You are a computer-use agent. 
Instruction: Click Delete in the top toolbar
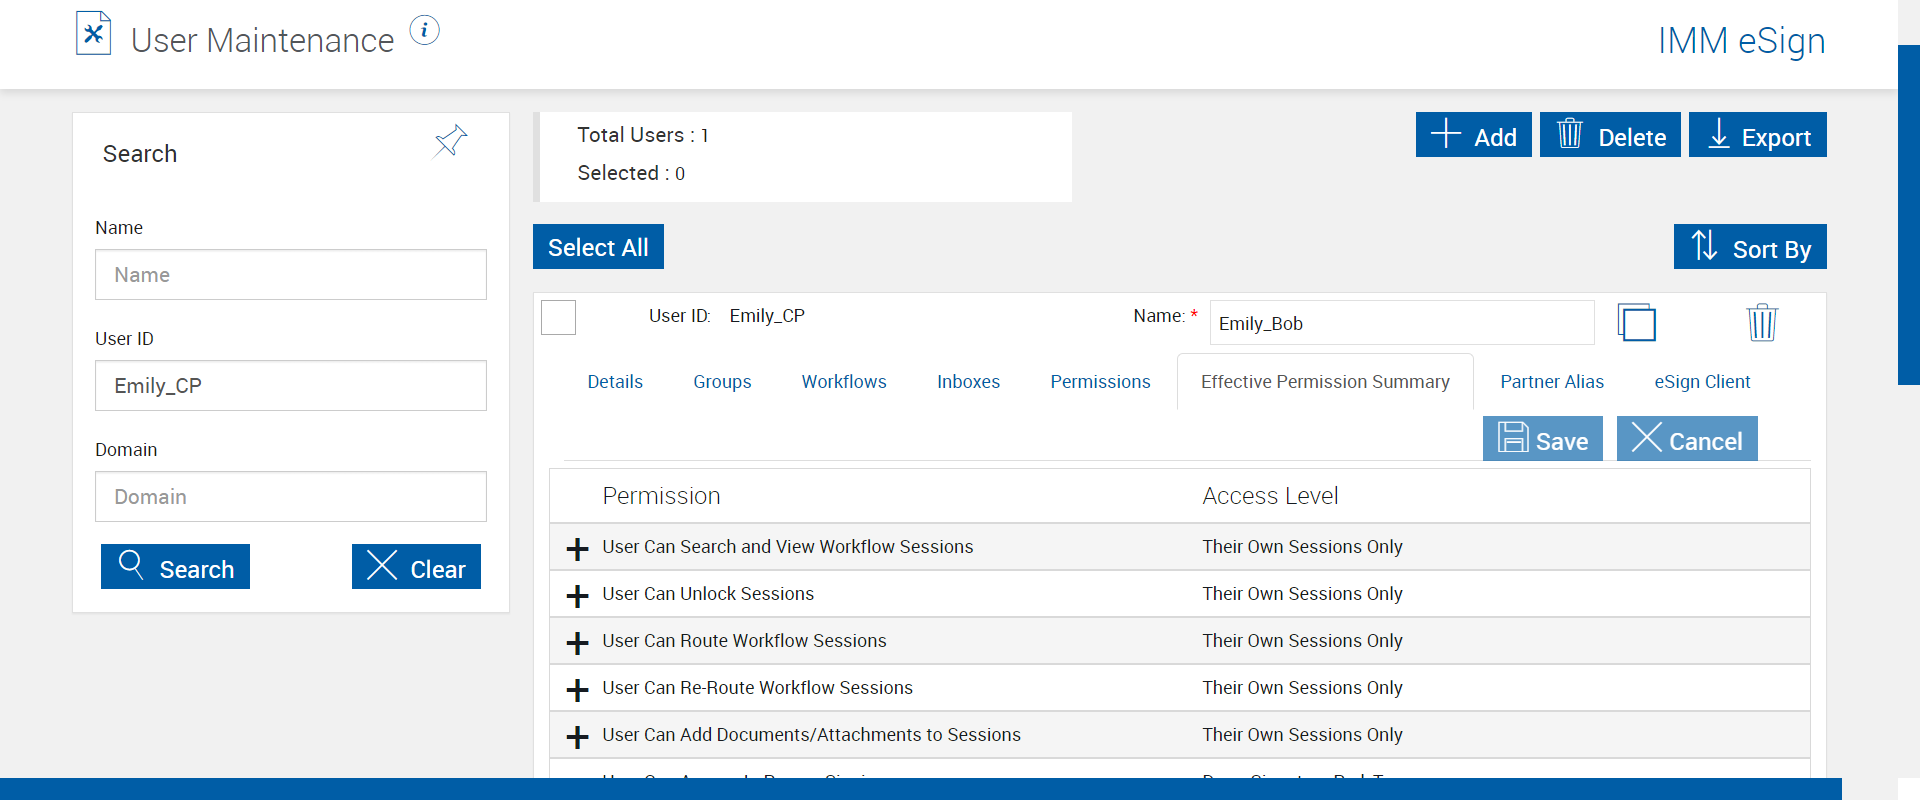click(x=1610, y=135)
